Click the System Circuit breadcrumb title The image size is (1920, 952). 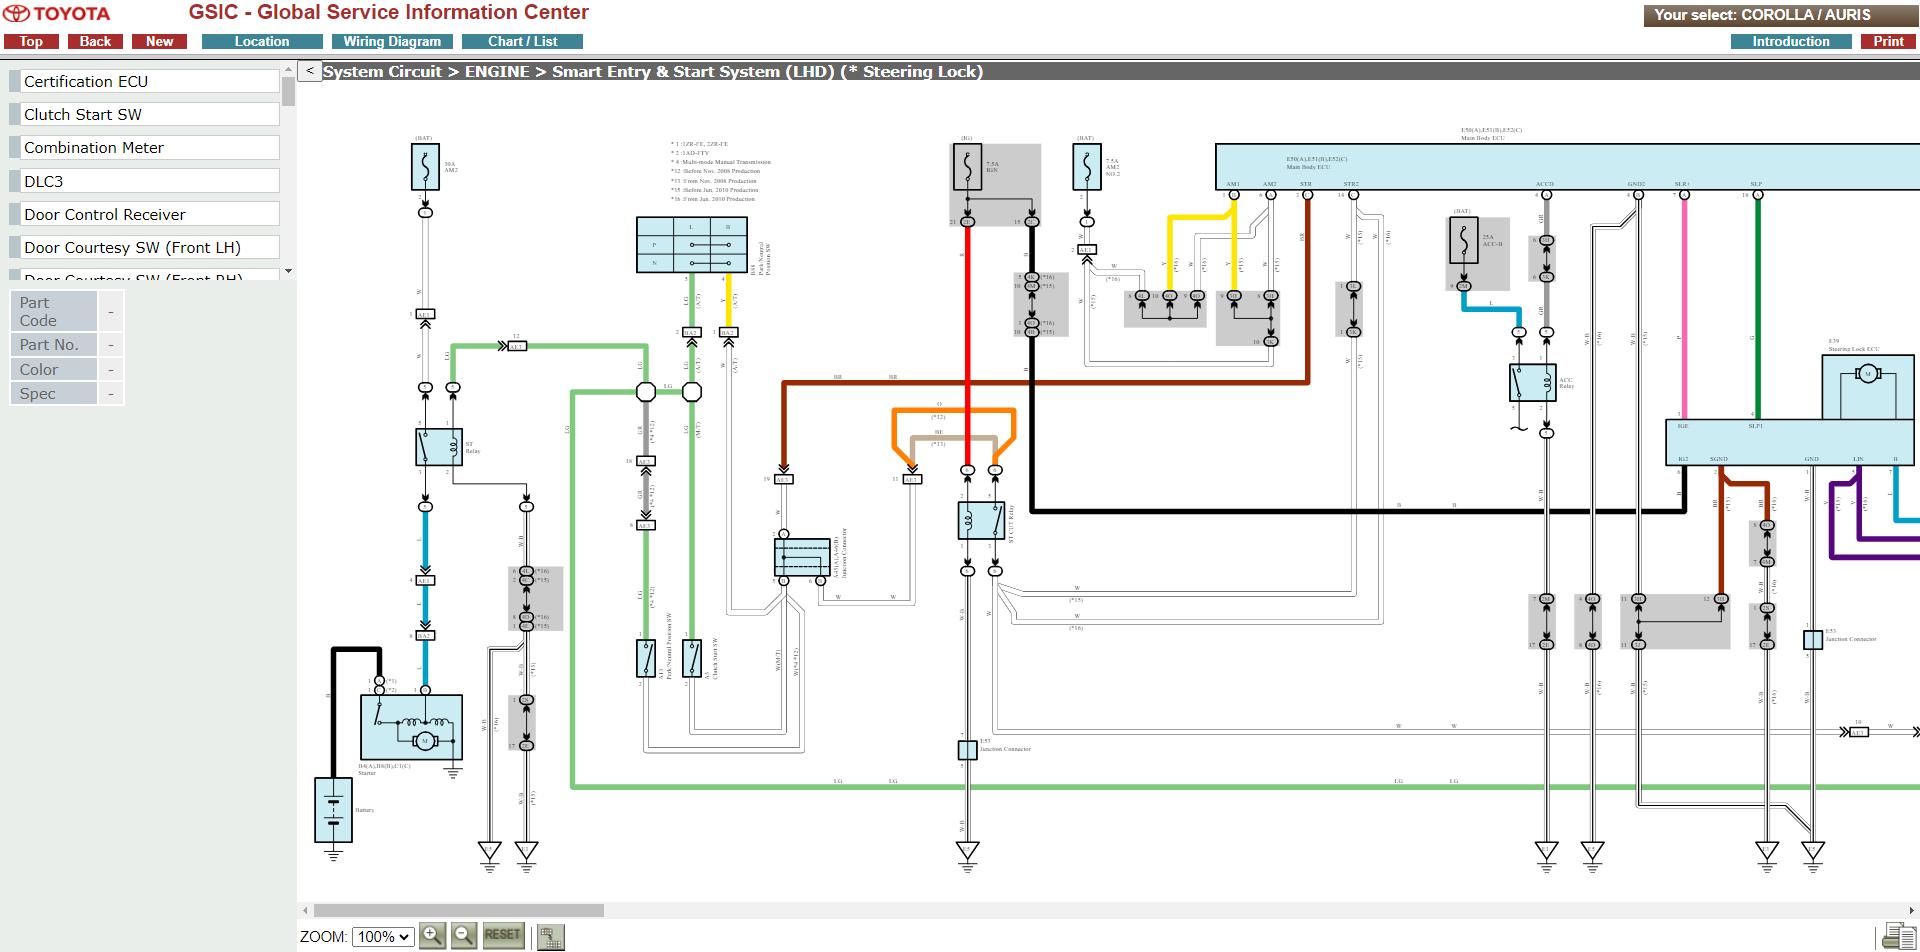[653, 71]
